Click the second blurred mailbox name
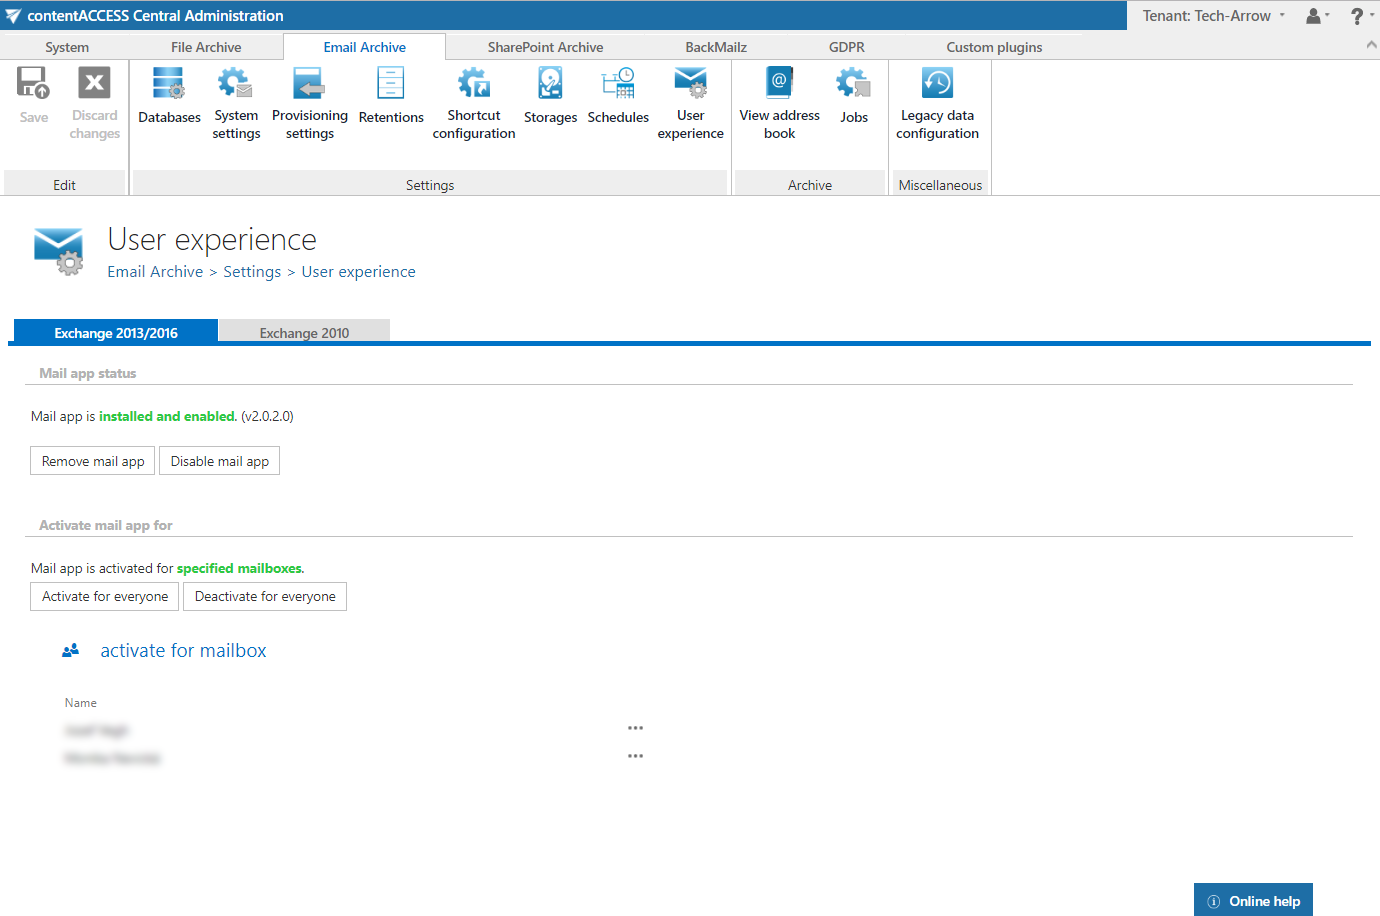 tap(112, 758)
